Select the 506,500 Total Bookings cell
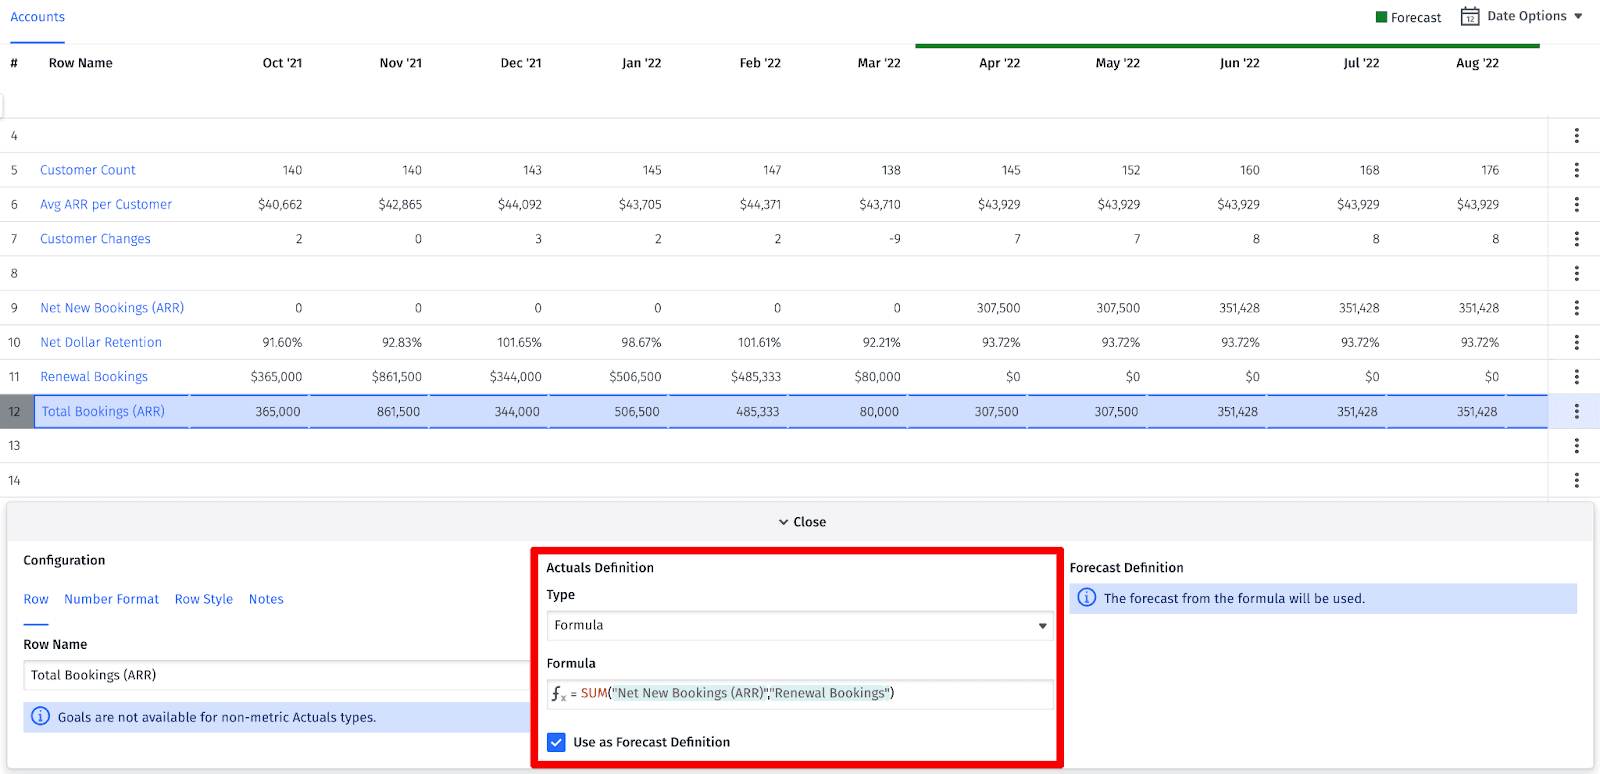 coord(636,411)
